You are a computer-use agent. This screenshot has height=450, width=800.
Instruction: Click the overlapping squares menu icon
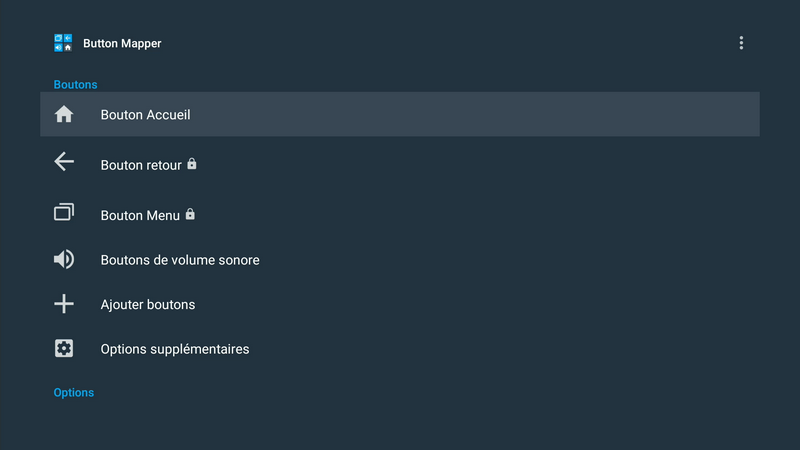(64, 212)
